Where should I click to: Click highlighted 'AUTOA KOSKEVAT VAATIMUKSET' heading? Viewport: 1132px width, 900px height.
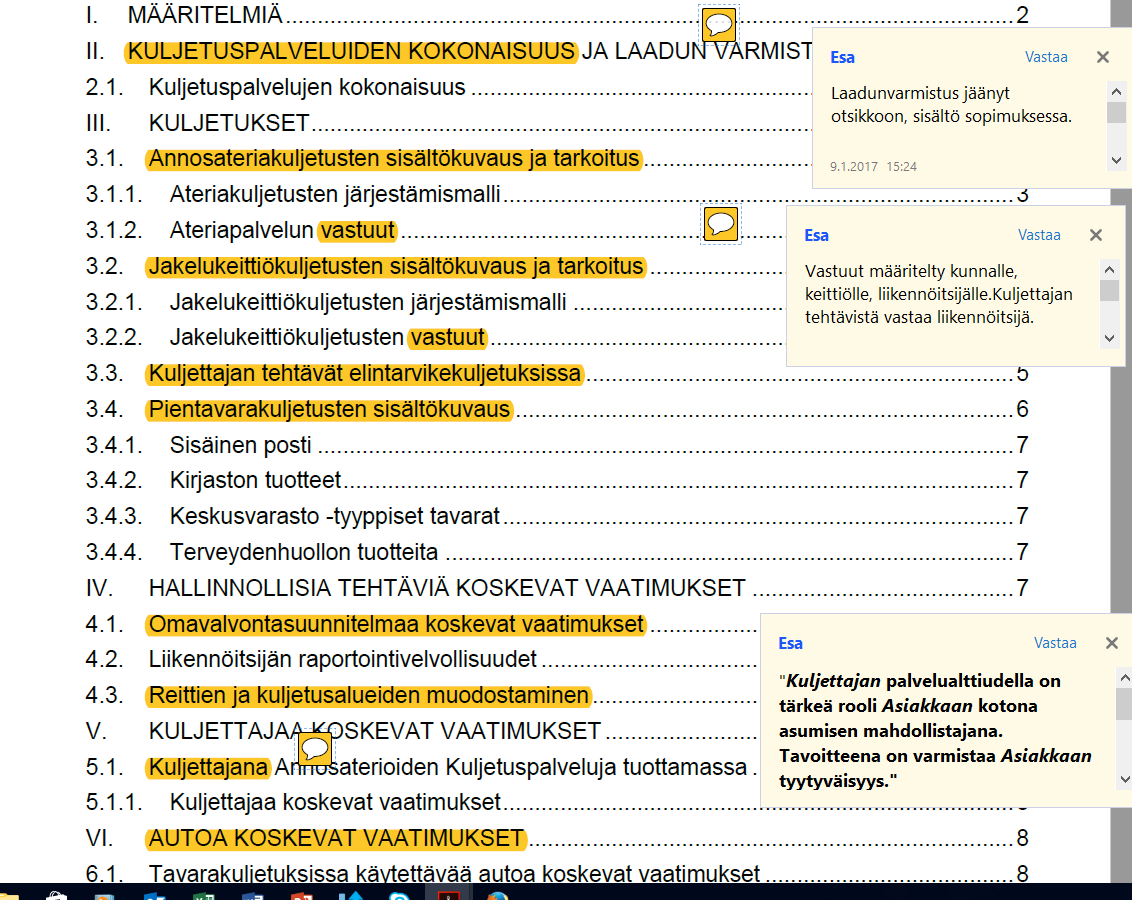(x=336, y=838)
